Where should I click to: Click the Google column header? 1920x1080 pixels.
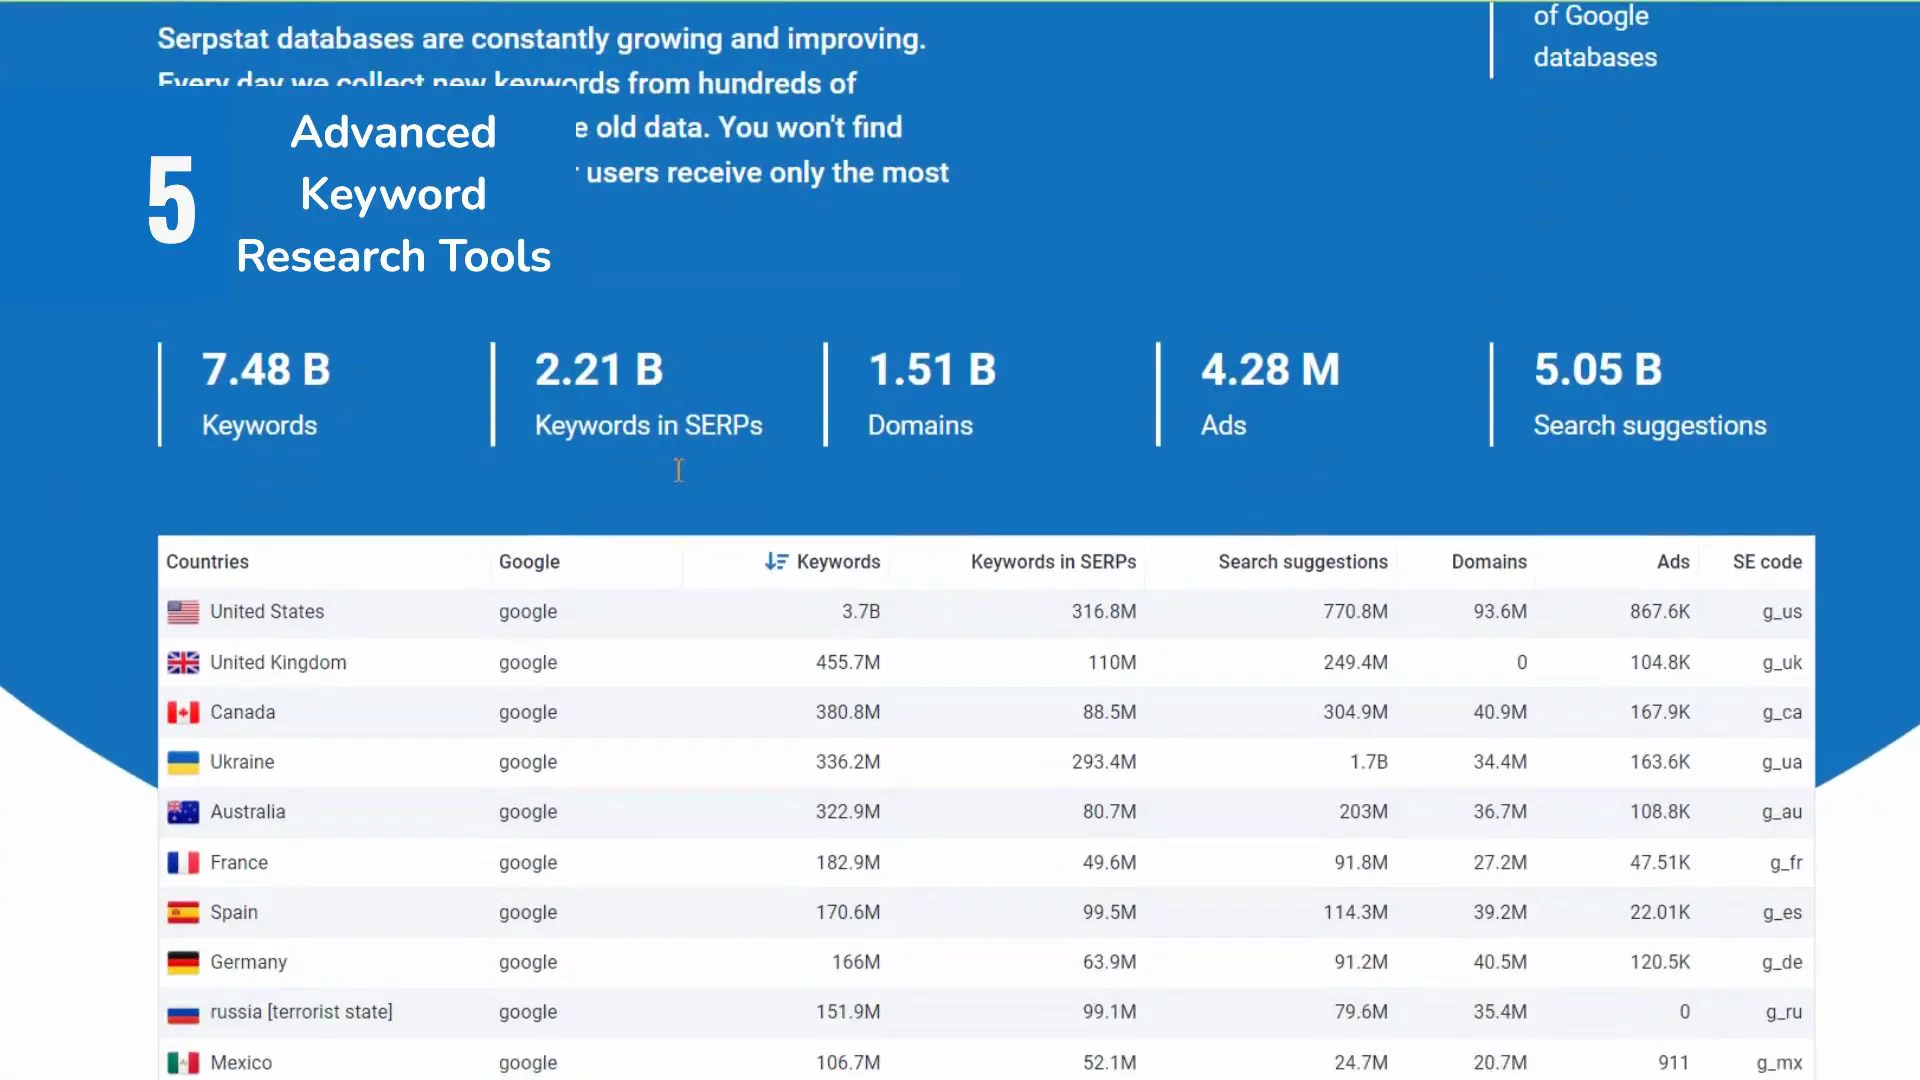(529, 562)
